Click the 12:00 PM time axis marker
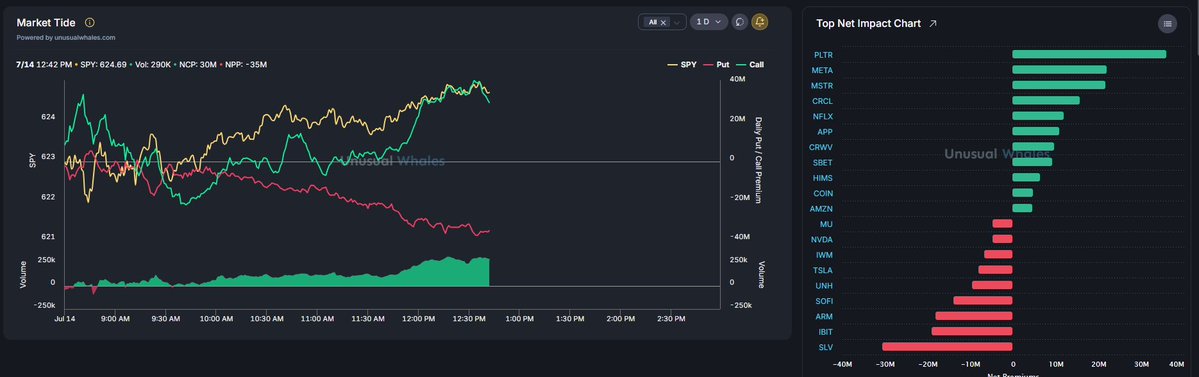1199x377 pixels. pos(418,318)
